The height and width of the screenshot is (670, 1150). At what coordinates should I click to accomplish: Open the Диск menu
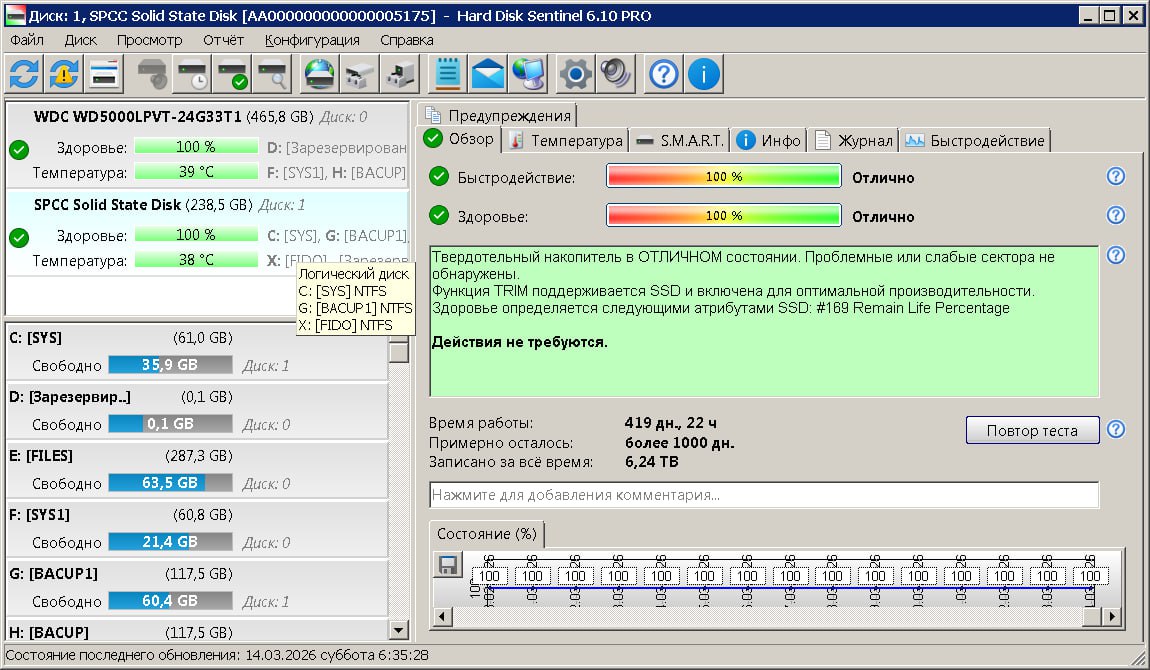[80, 40]
